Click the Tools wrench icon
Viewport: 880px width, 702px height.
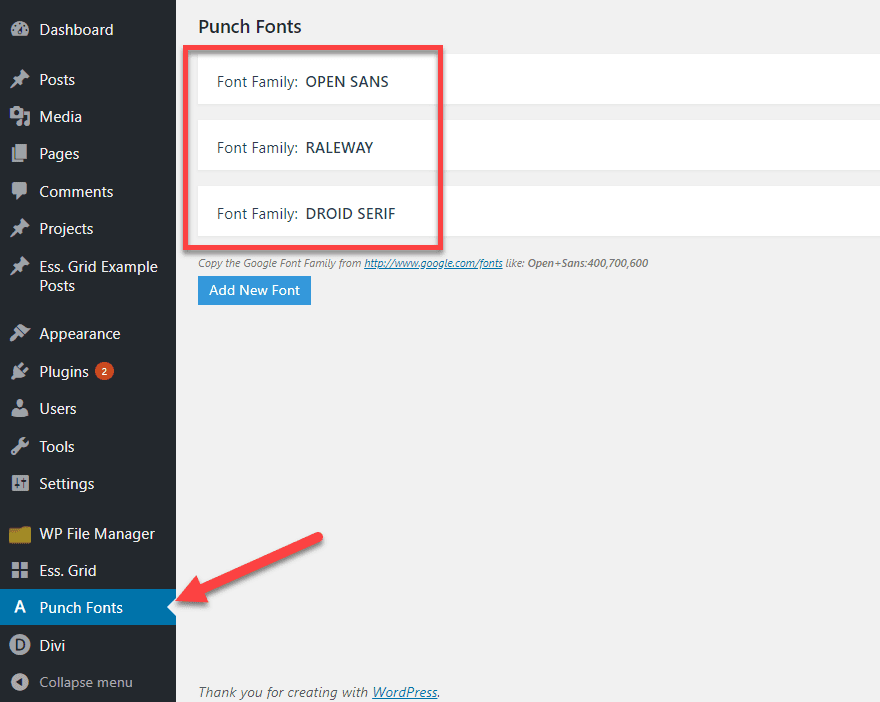click(19, 447)
